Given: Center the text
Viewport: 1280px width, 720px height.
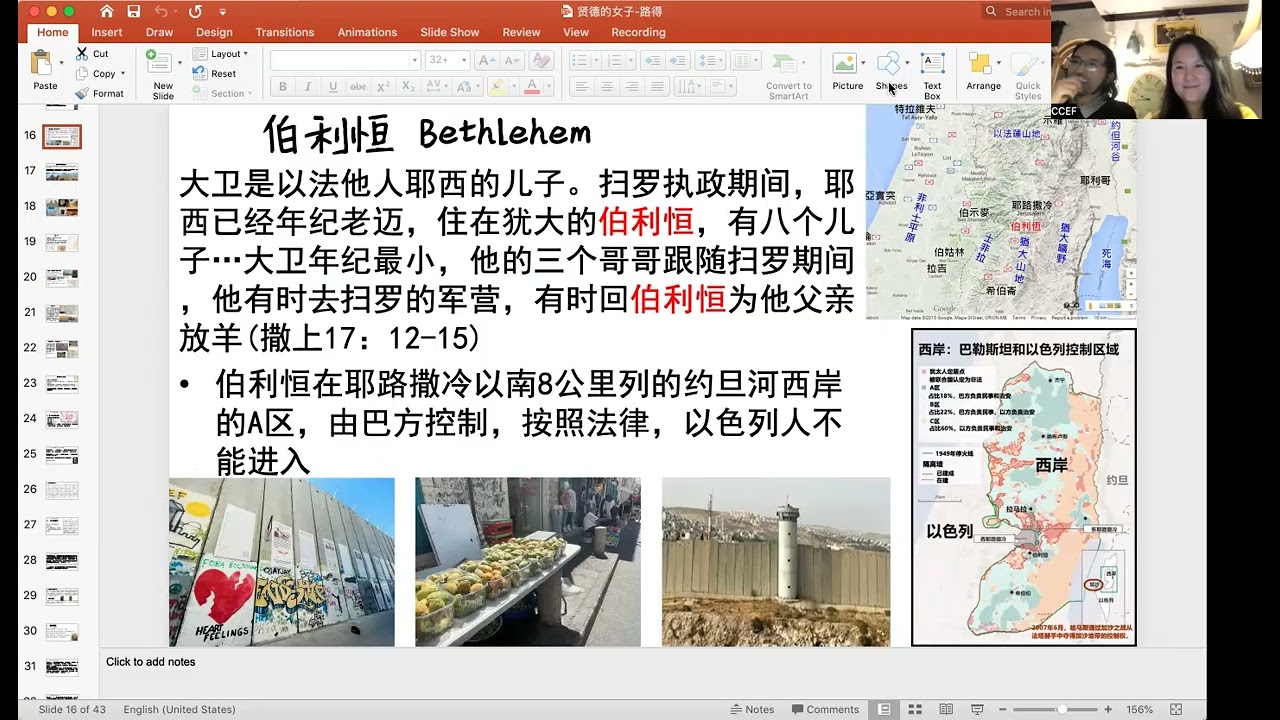Looking at the screenshot, I should click(606, 87).
